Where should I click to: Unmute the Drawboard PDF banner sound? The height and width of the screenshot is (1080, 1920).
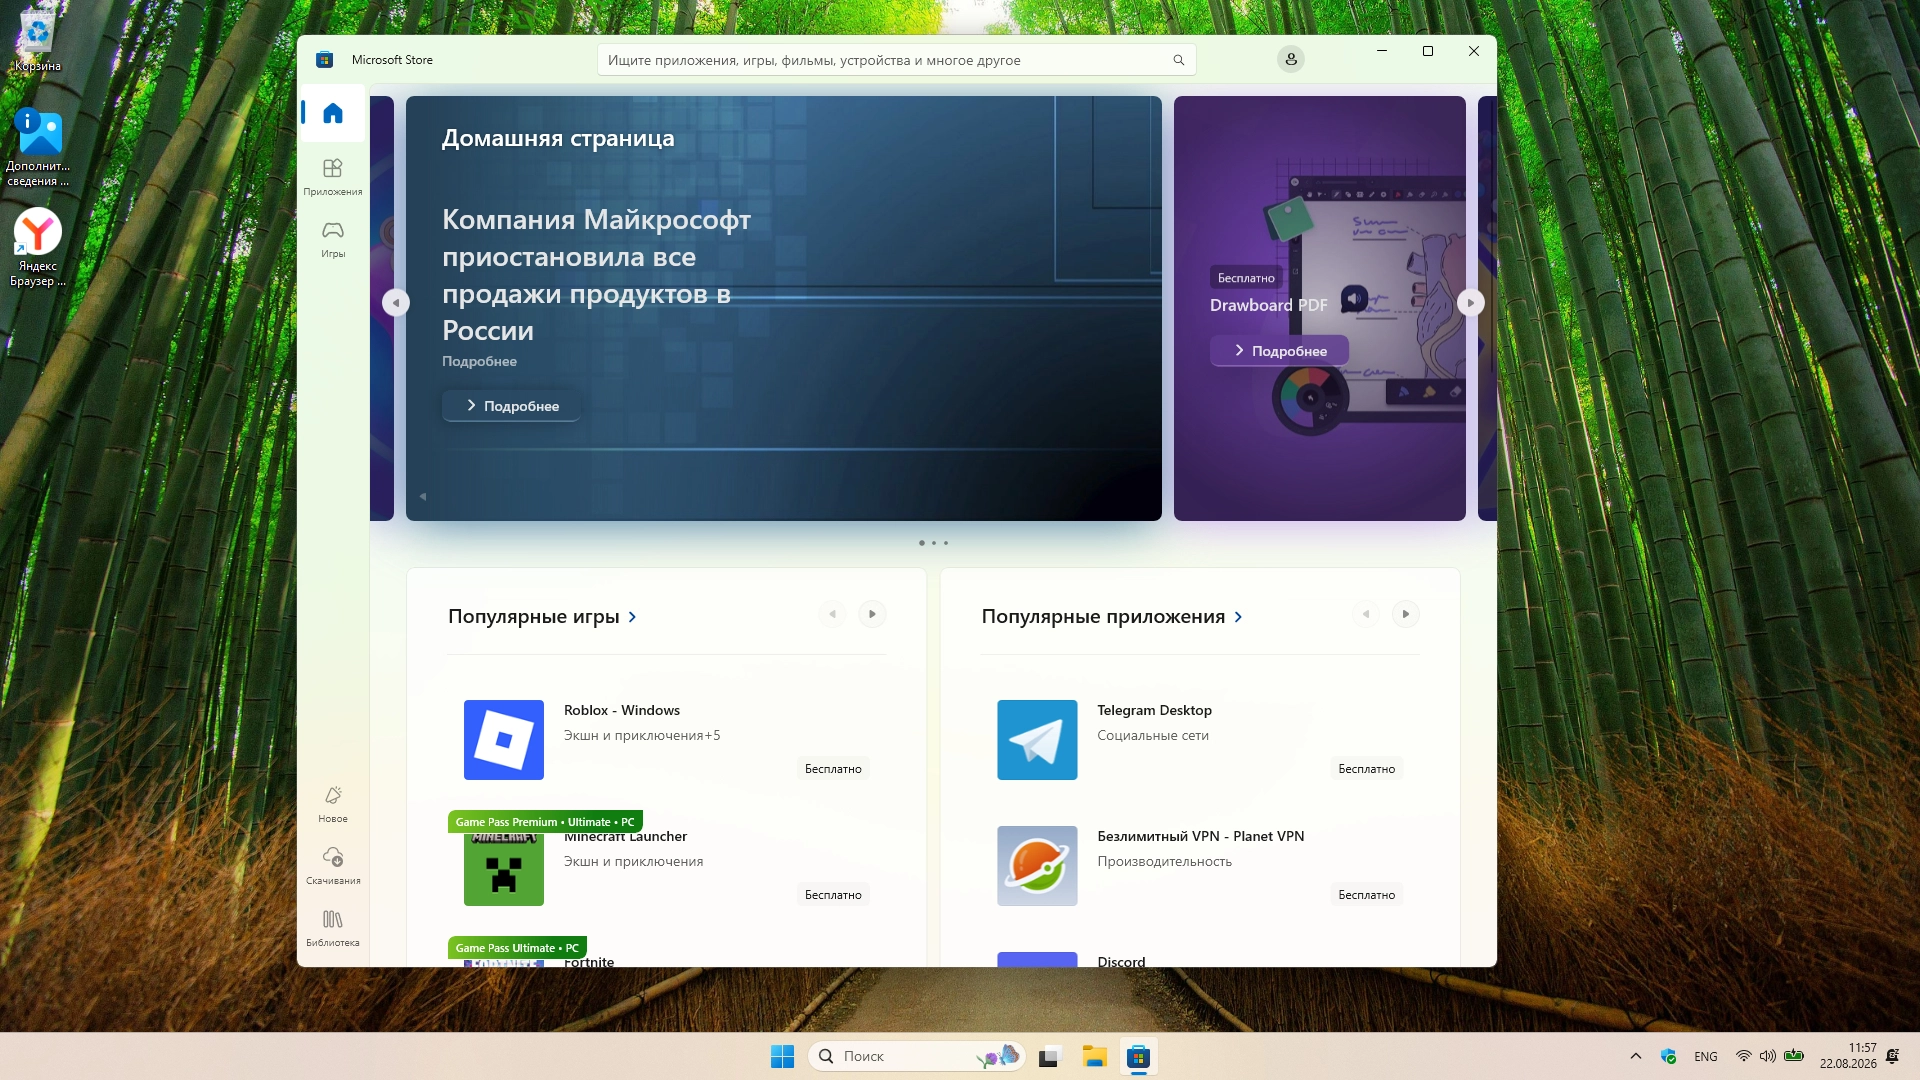pos(1354,298)
